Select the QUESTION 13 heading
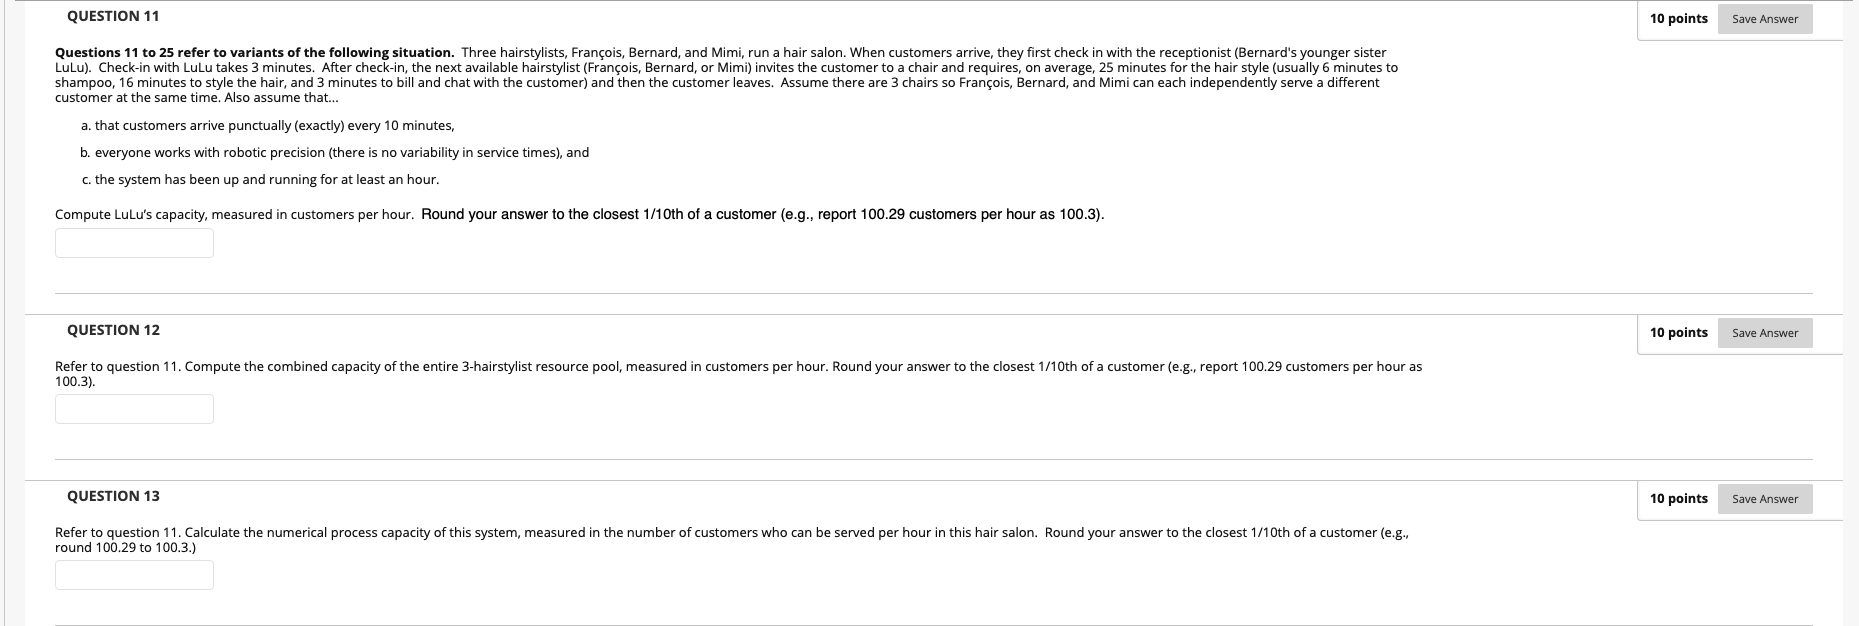Viewport: 1859px width, 626px height. pyautogui.click(x=113, y=495)
